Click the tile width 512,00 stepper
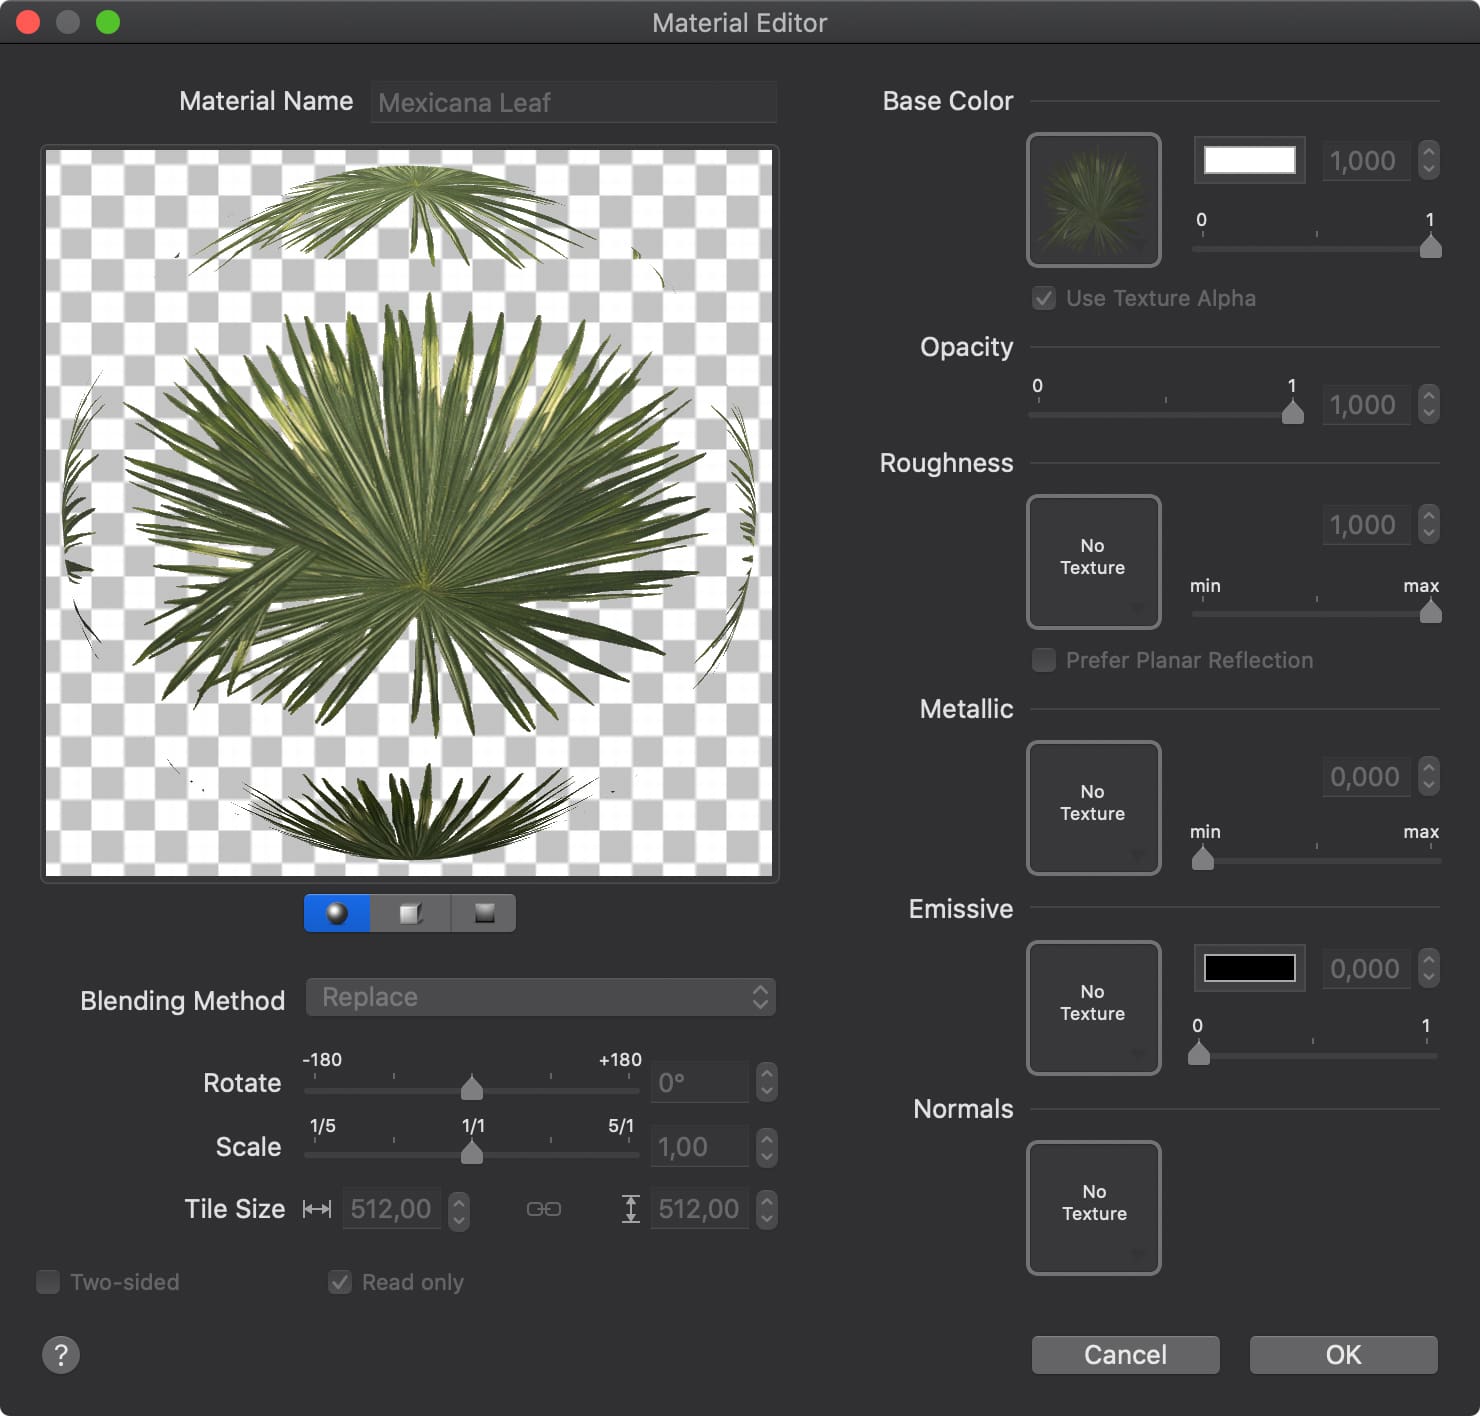Viewport: 1480px width, 1416px height. point(458,1210)
